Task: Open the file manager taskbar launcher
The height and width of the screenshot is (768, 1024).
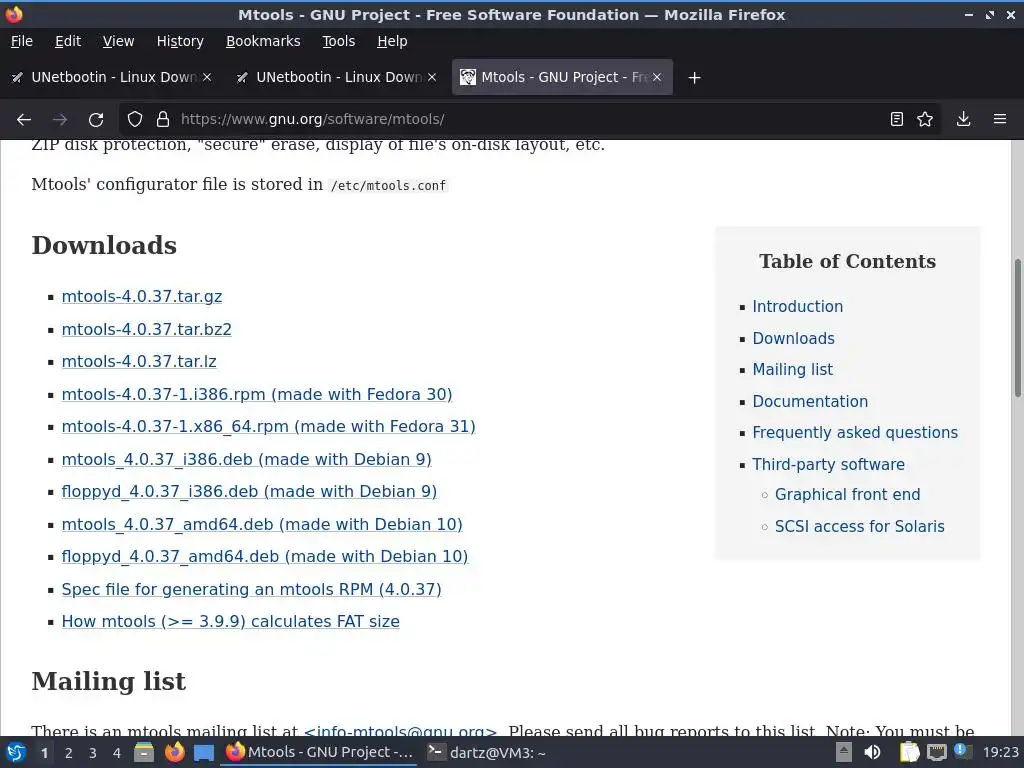Action: [144, 753]
